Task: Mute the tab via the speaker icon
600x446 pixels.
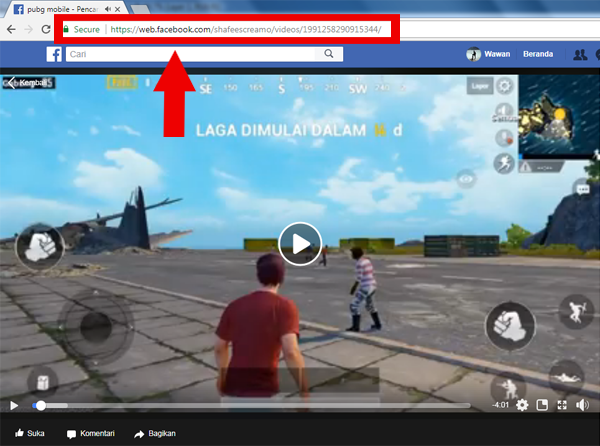Action: tap(108, 9)
